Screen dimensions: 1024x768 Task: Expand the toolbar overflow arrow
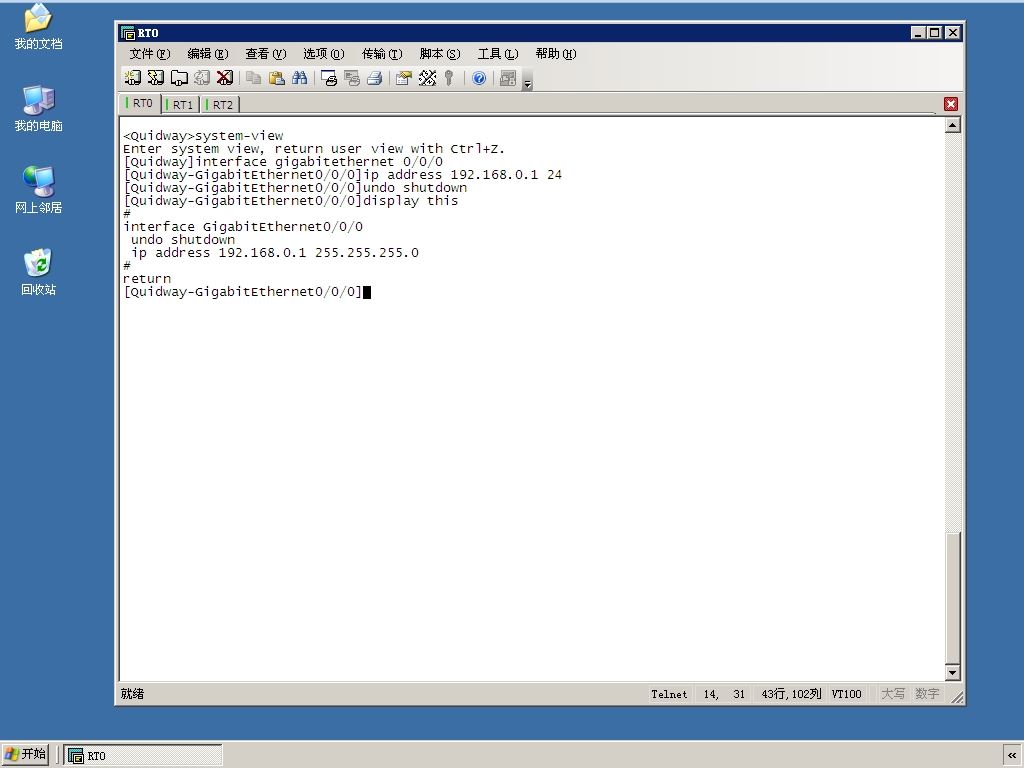[528, 80]
